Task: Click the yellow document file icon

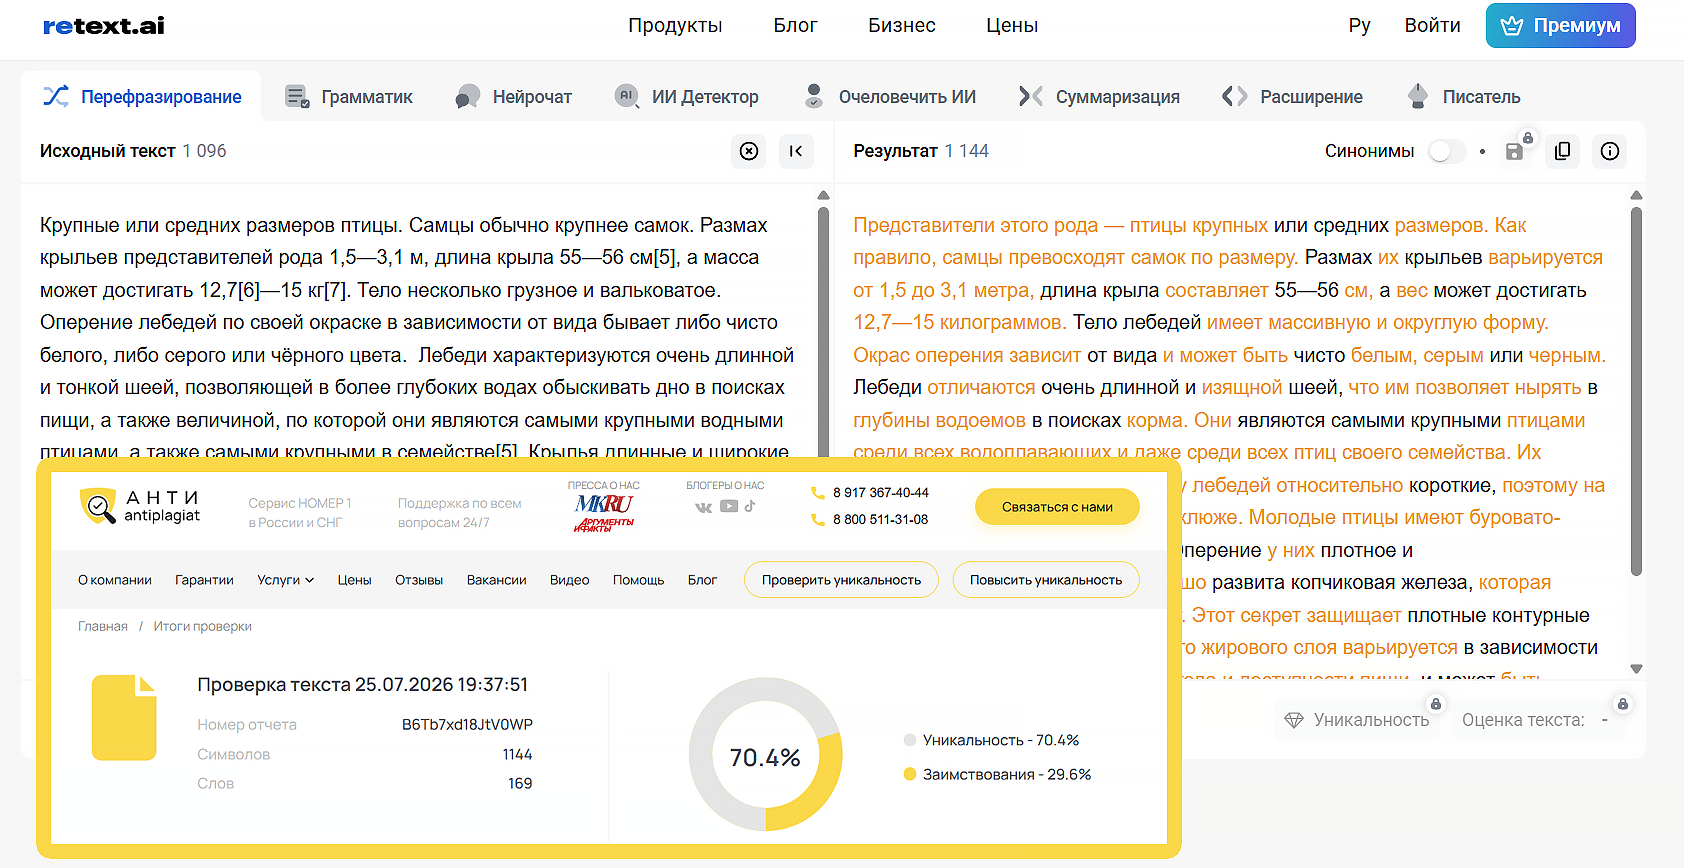Action: pyautogui.click(x=124, y=718)
